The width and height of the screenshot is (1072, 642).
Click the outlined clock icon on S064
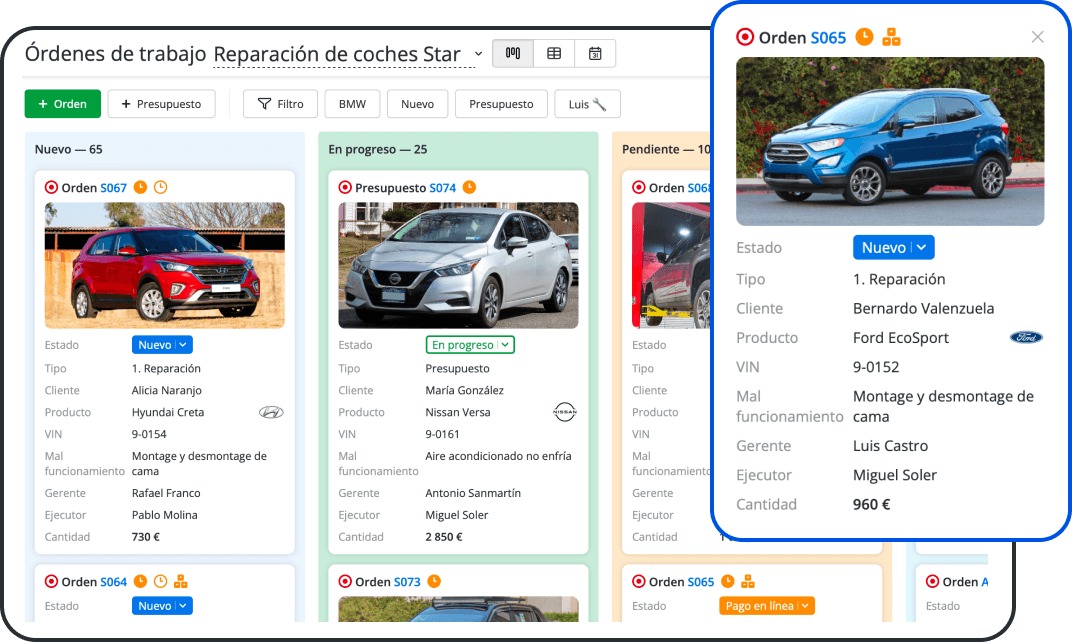click(x=161, y=581)
